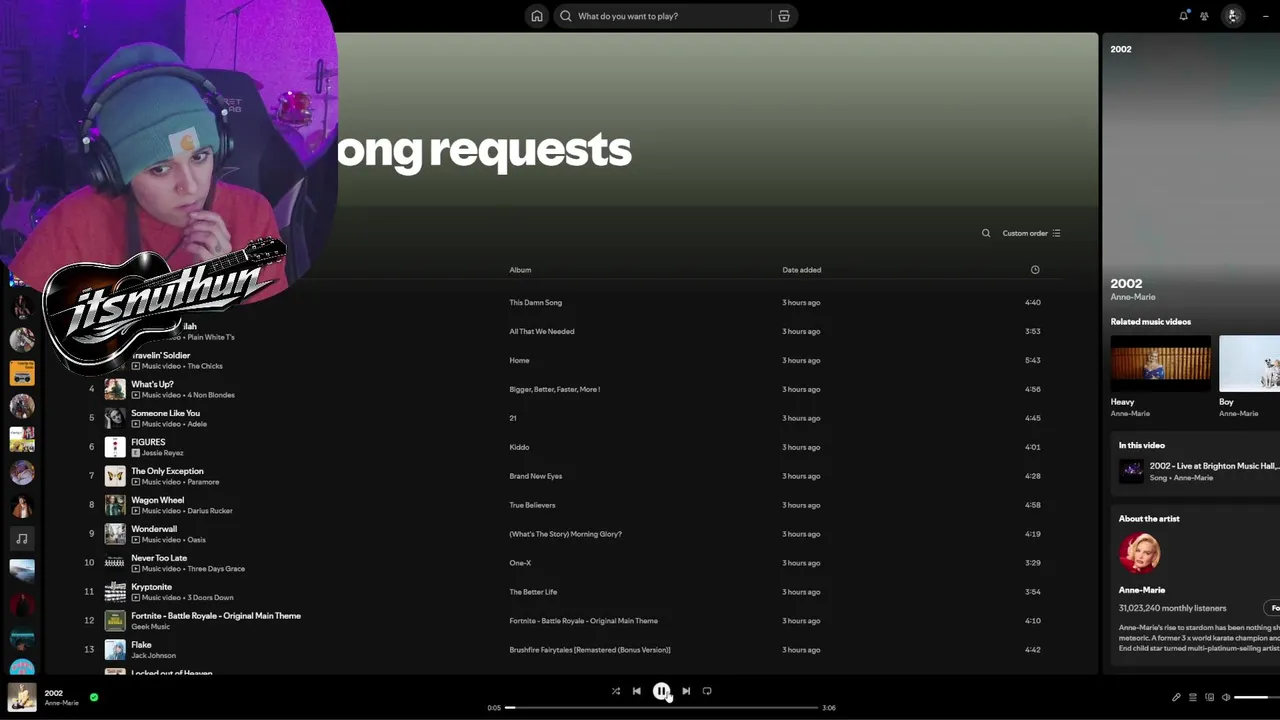Open artist link Darius Rucker
This screenshot has width=1280, height=720.
210,511
